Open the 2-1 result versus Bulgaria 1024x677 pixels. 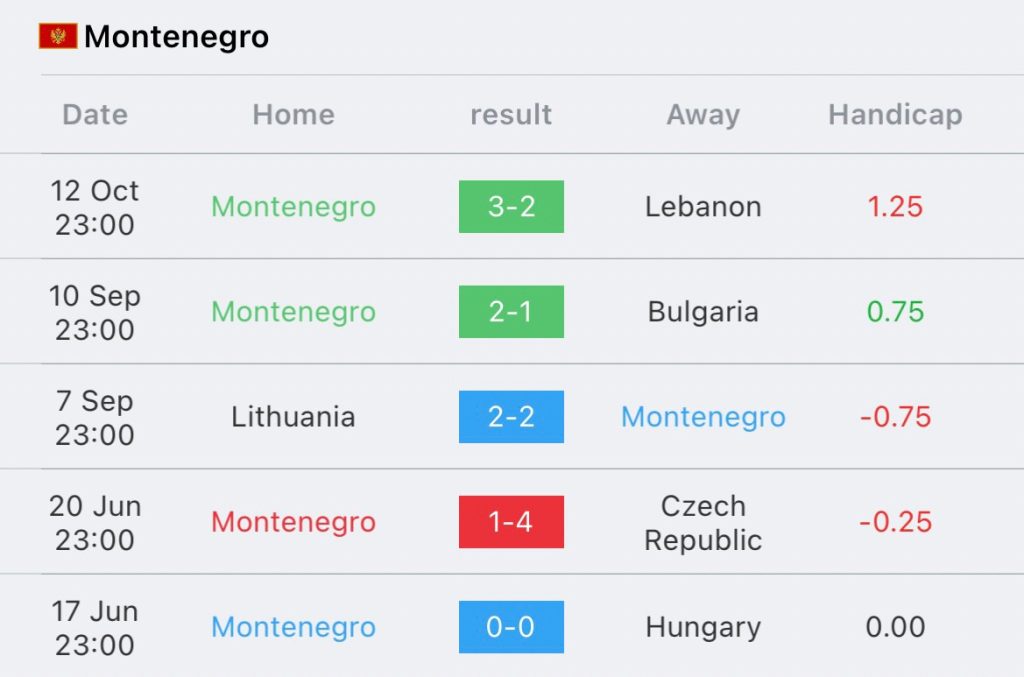click(511, 311)
